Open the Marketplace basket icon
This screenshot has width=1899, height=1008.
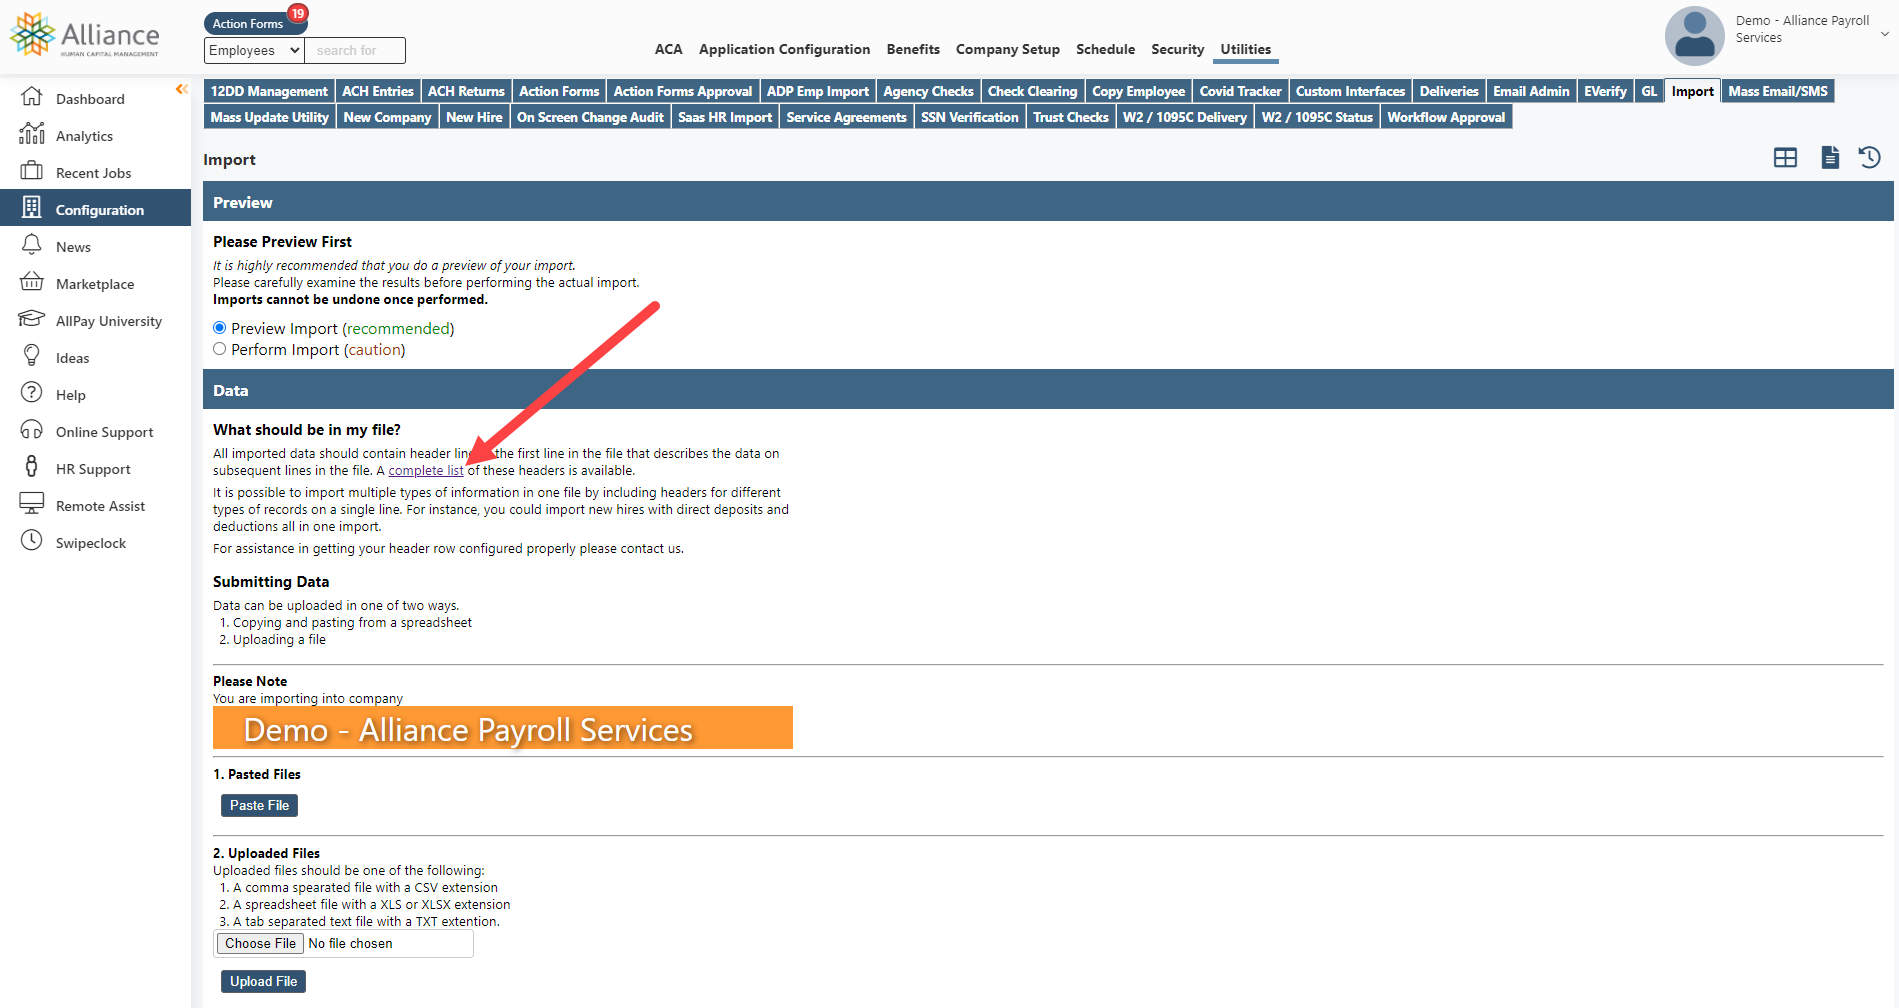(32, 282)
